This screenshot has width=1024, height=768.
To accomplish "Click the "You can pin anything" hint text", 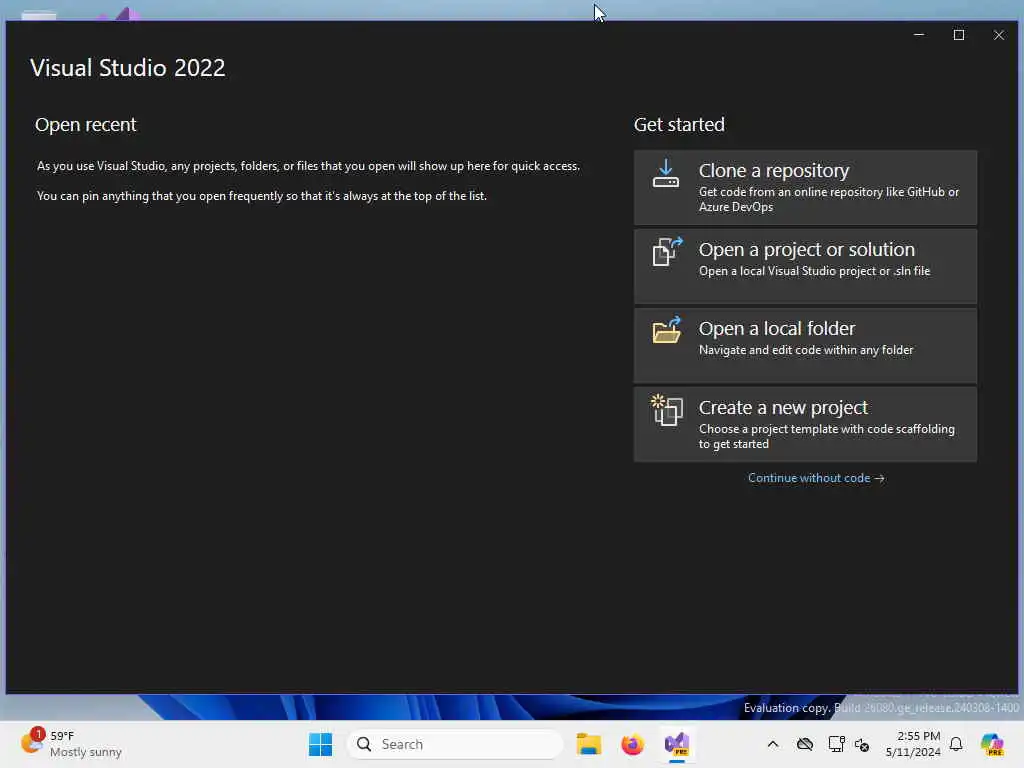I will pos(262,196).
